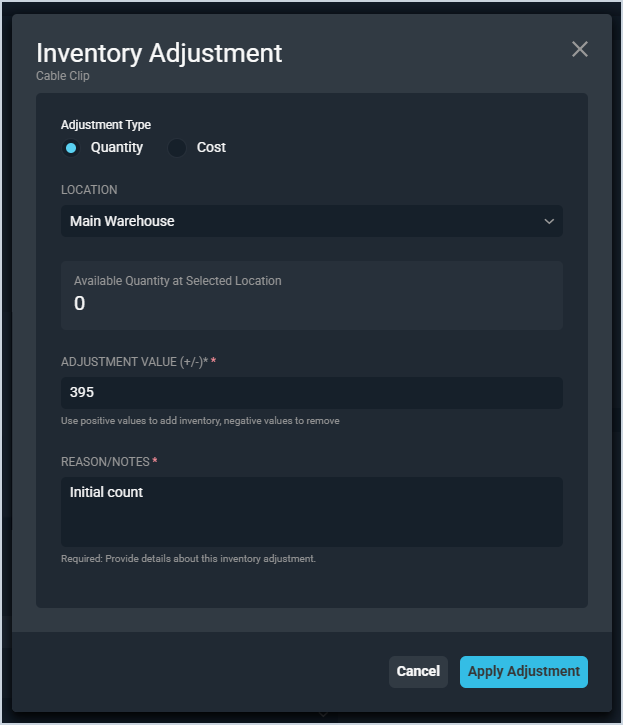
Task: Select the Cost radio button
Action: tap(177, 148)
